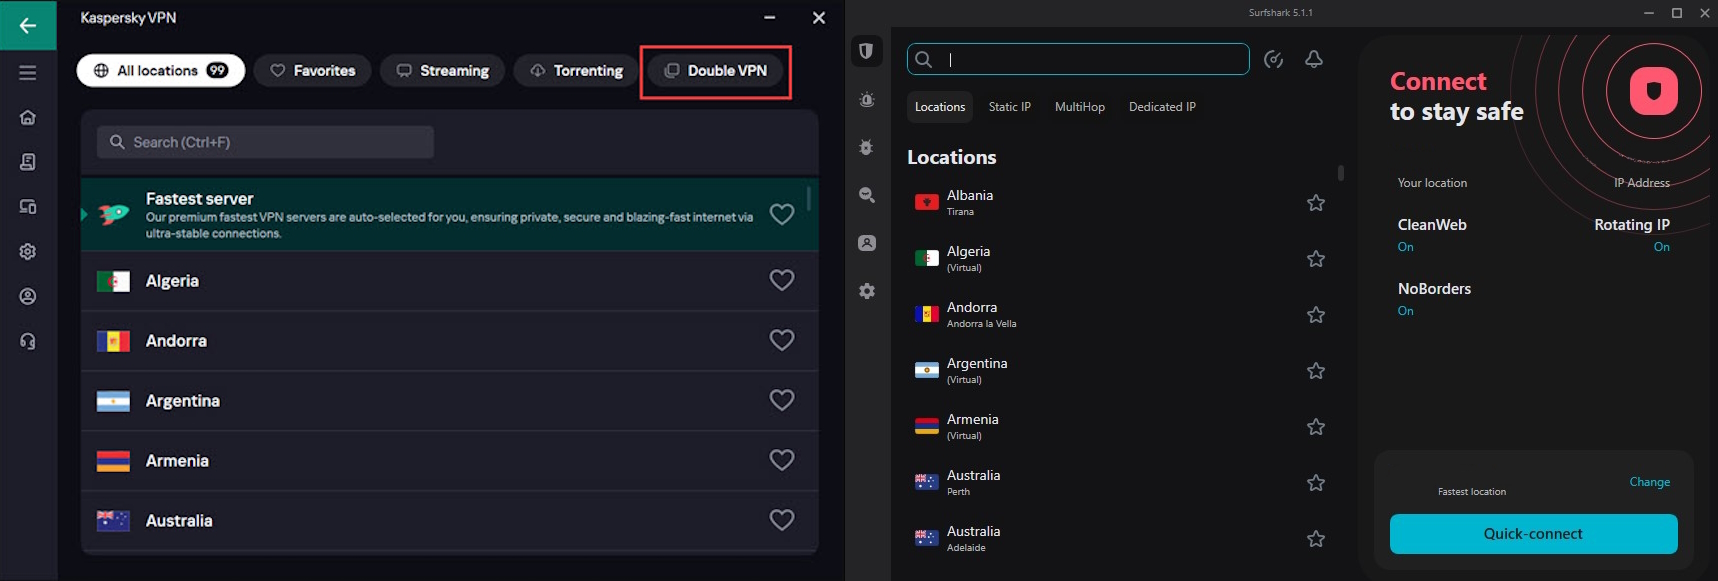Star Australia Perth as Surfshark favorite
The width and height of the screenshot is (1718, 581).
1316,483
